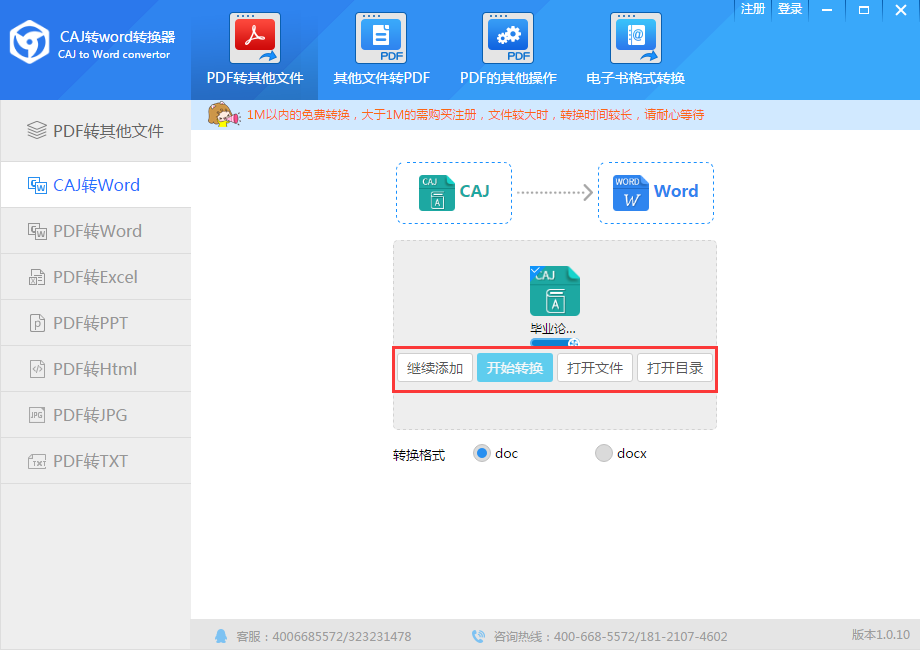
Task: Minimize the converter window
Action: pos(827,10)
